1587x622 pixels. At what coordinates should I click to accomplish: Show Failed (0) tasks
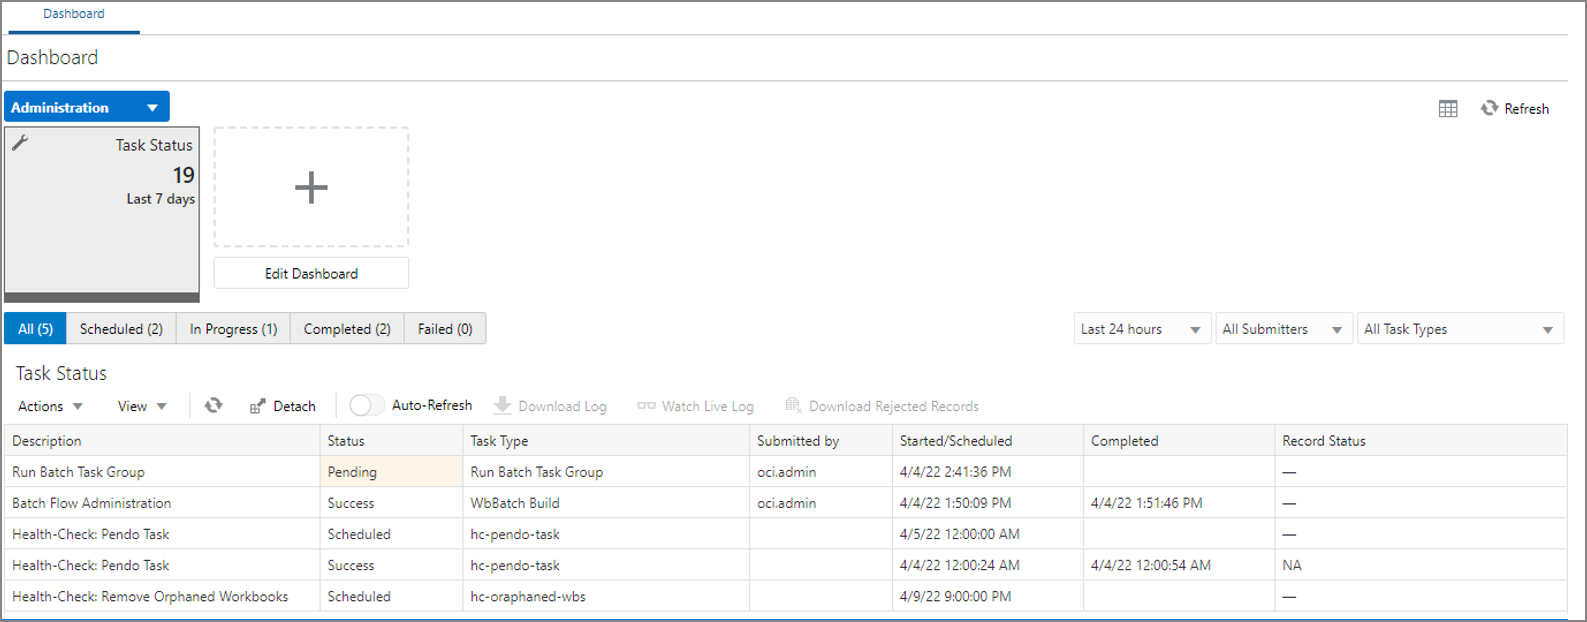tap(445, 329)
